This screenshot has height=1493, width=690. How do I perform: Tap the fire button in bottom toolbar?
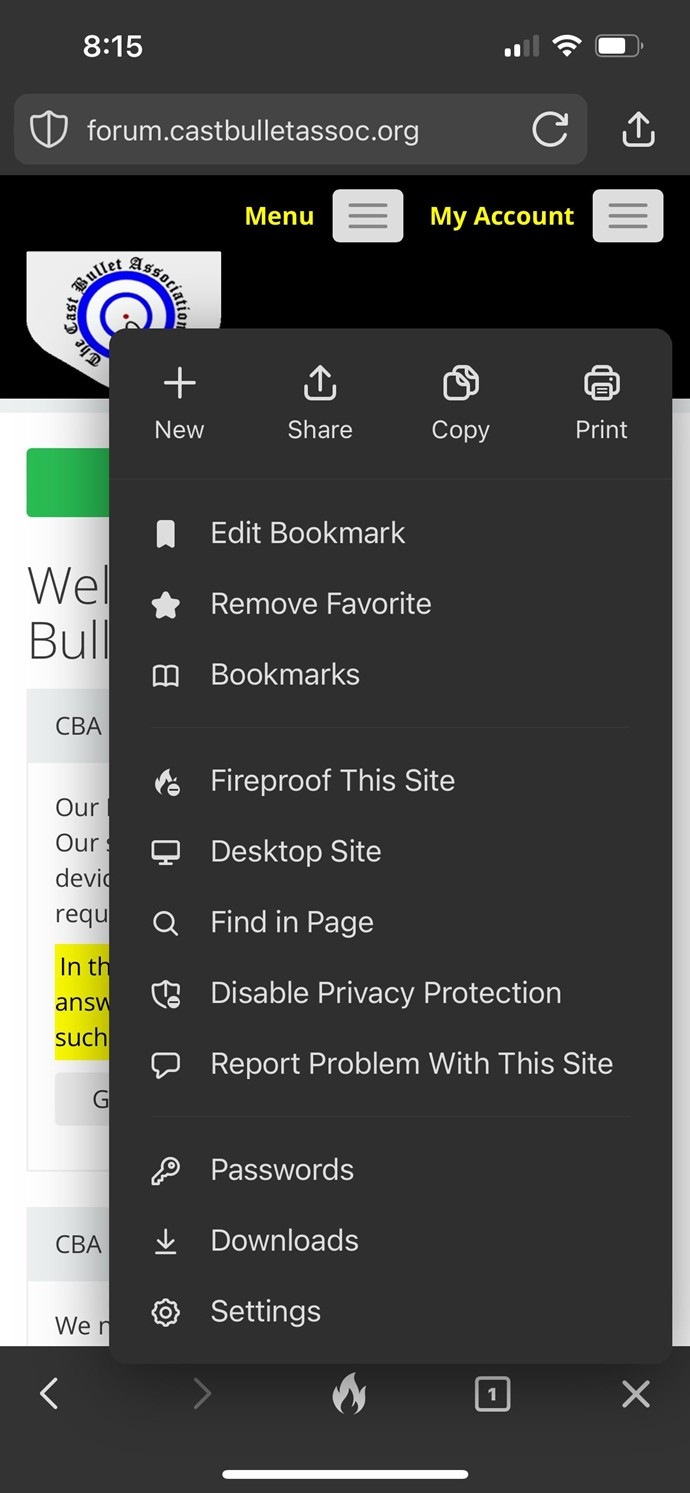(348, 1393)
